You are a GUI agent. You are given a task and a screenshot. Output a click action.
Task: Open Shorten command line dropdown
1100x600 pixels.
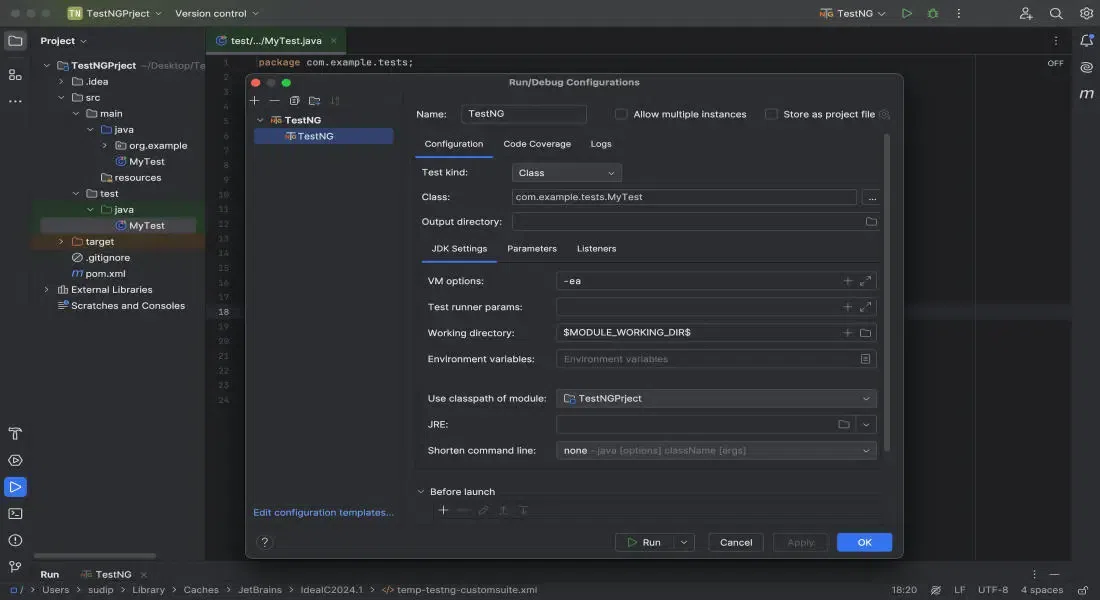pos(716,451)
